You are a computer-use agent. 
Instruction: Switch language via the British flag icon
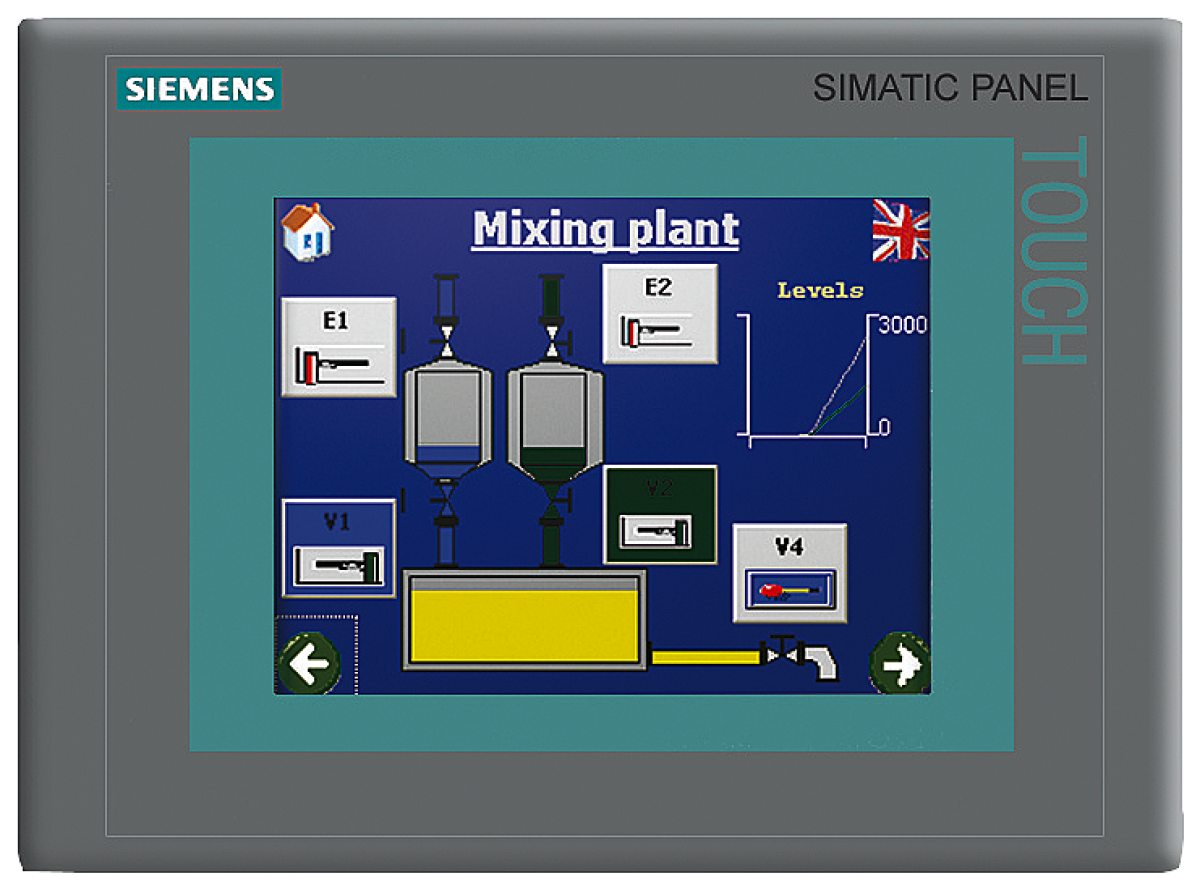900,230
